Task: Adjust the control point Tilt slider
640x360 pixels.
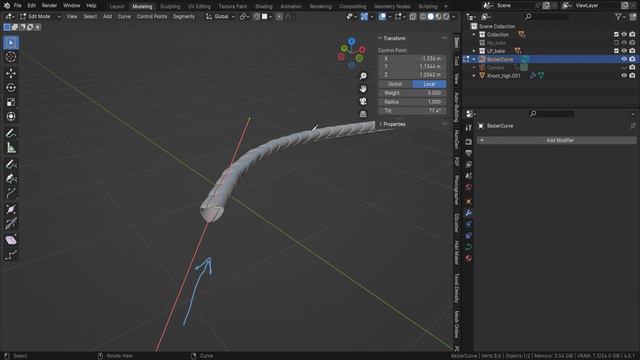Action: [x=412, y=111]
